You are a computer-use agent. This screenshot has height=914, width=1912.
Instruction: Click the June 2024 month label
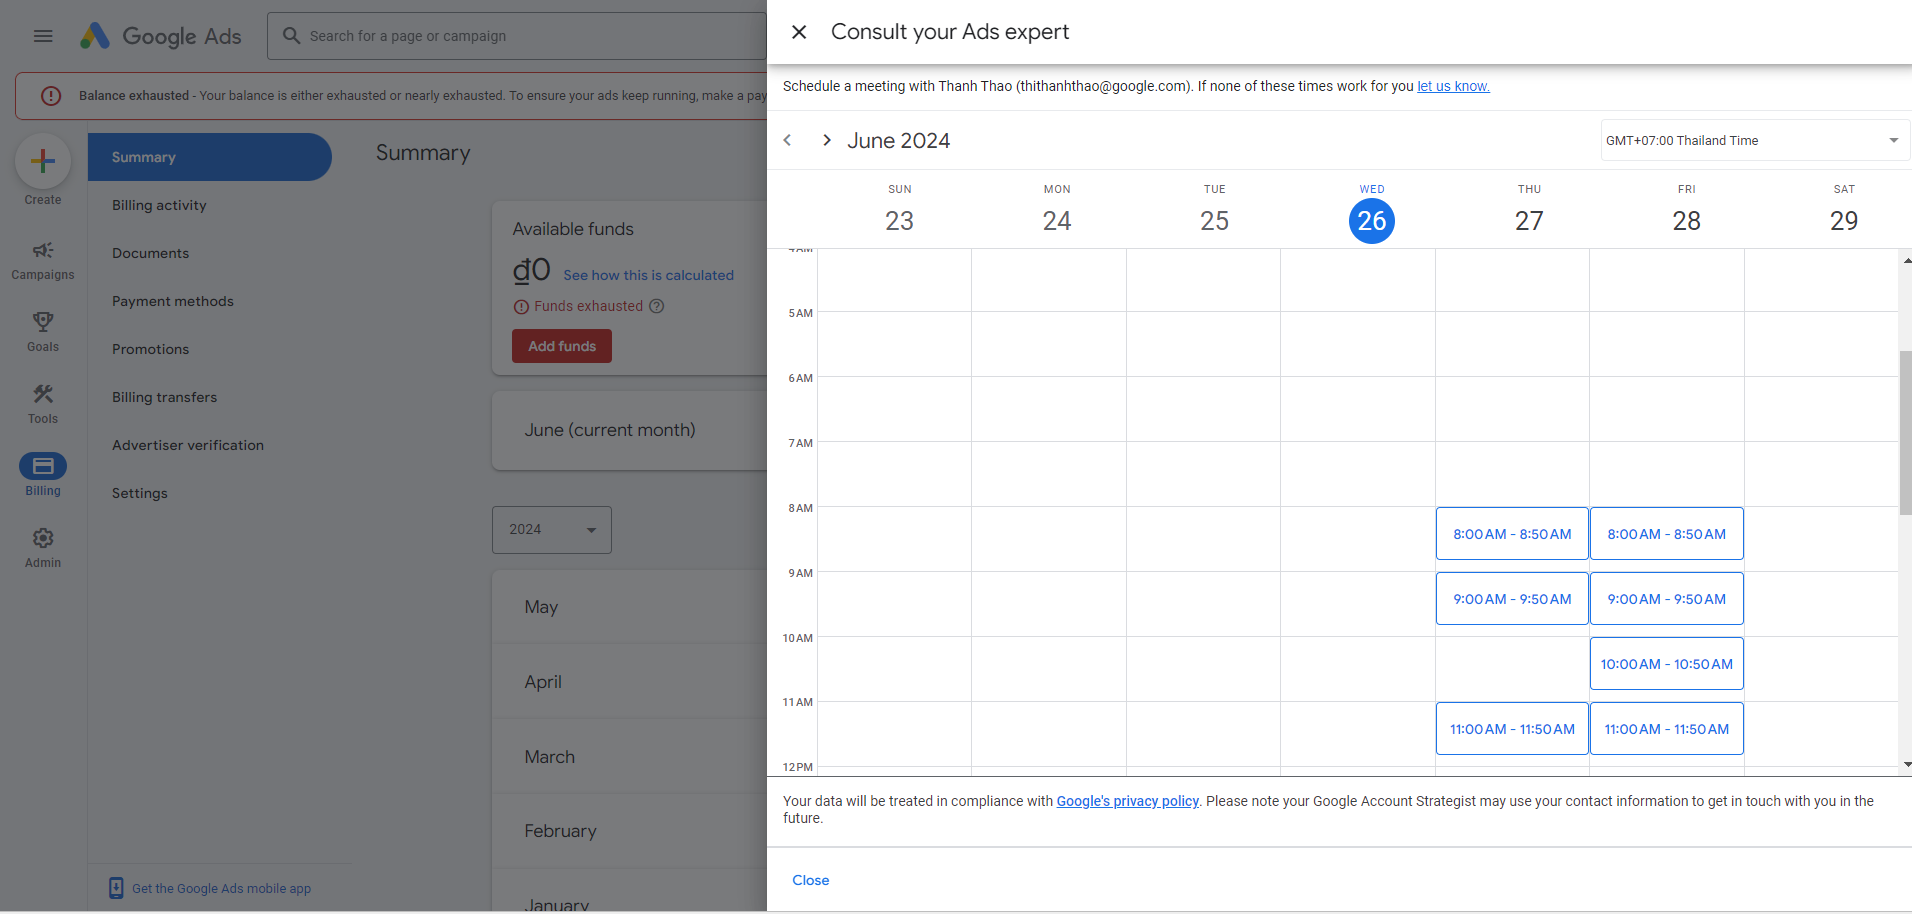click(898, 140)
